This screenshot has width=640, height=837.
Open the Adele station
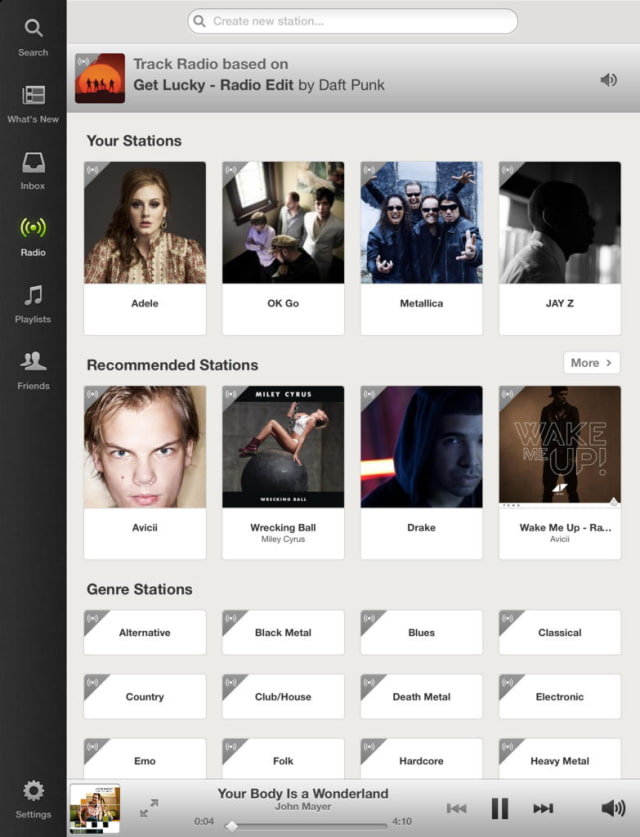tap(145, 248)
